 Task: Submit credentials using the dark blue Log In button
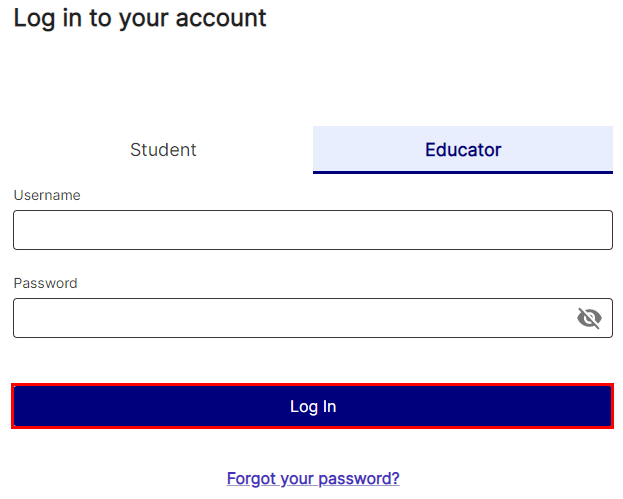coord(313,406)
